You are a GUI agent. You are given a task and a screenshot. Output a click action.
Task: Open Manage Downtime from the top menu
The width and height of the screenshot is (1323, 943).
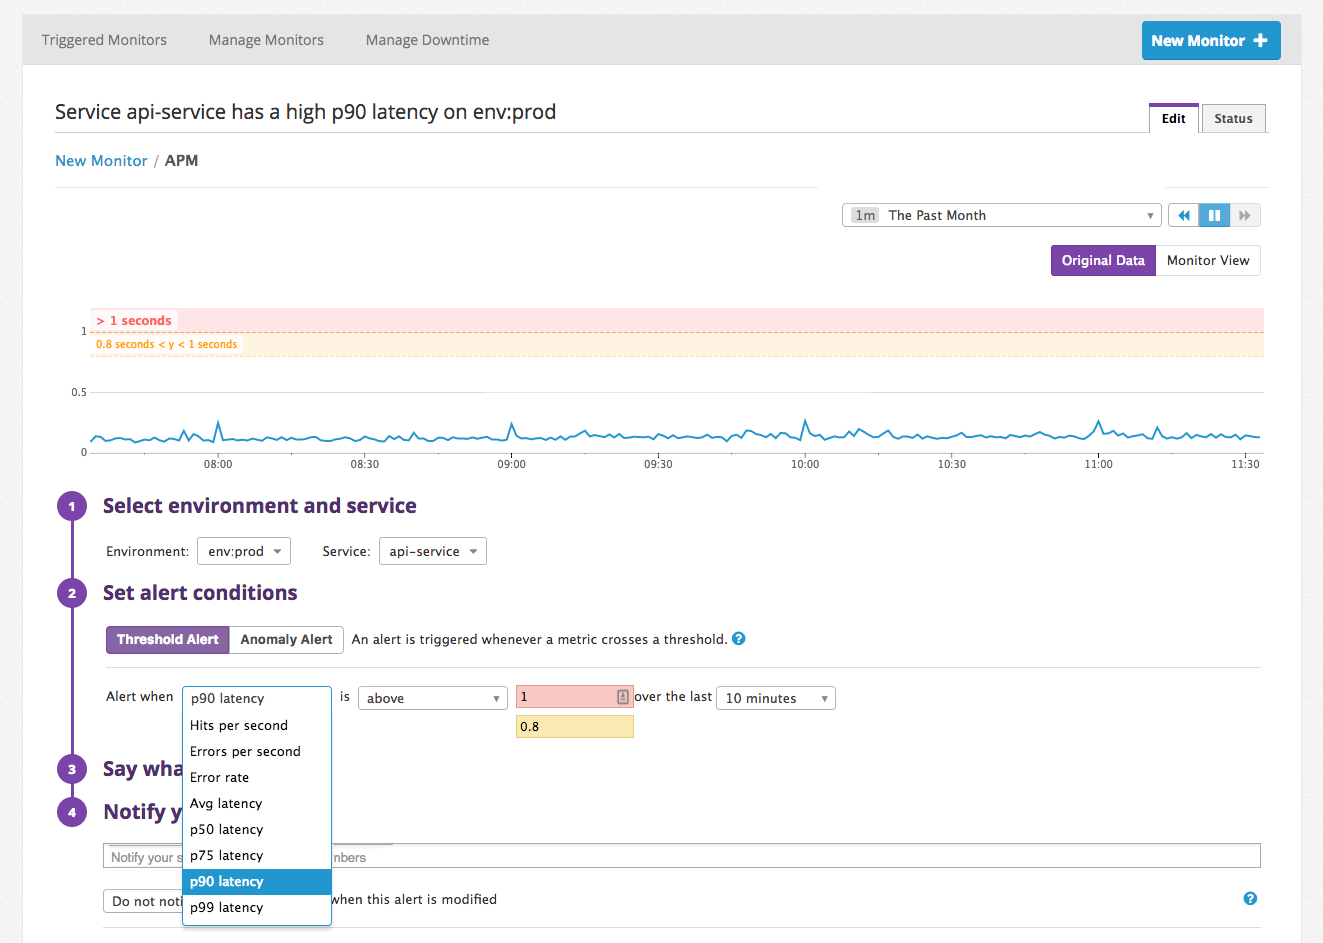pos(427,40)
